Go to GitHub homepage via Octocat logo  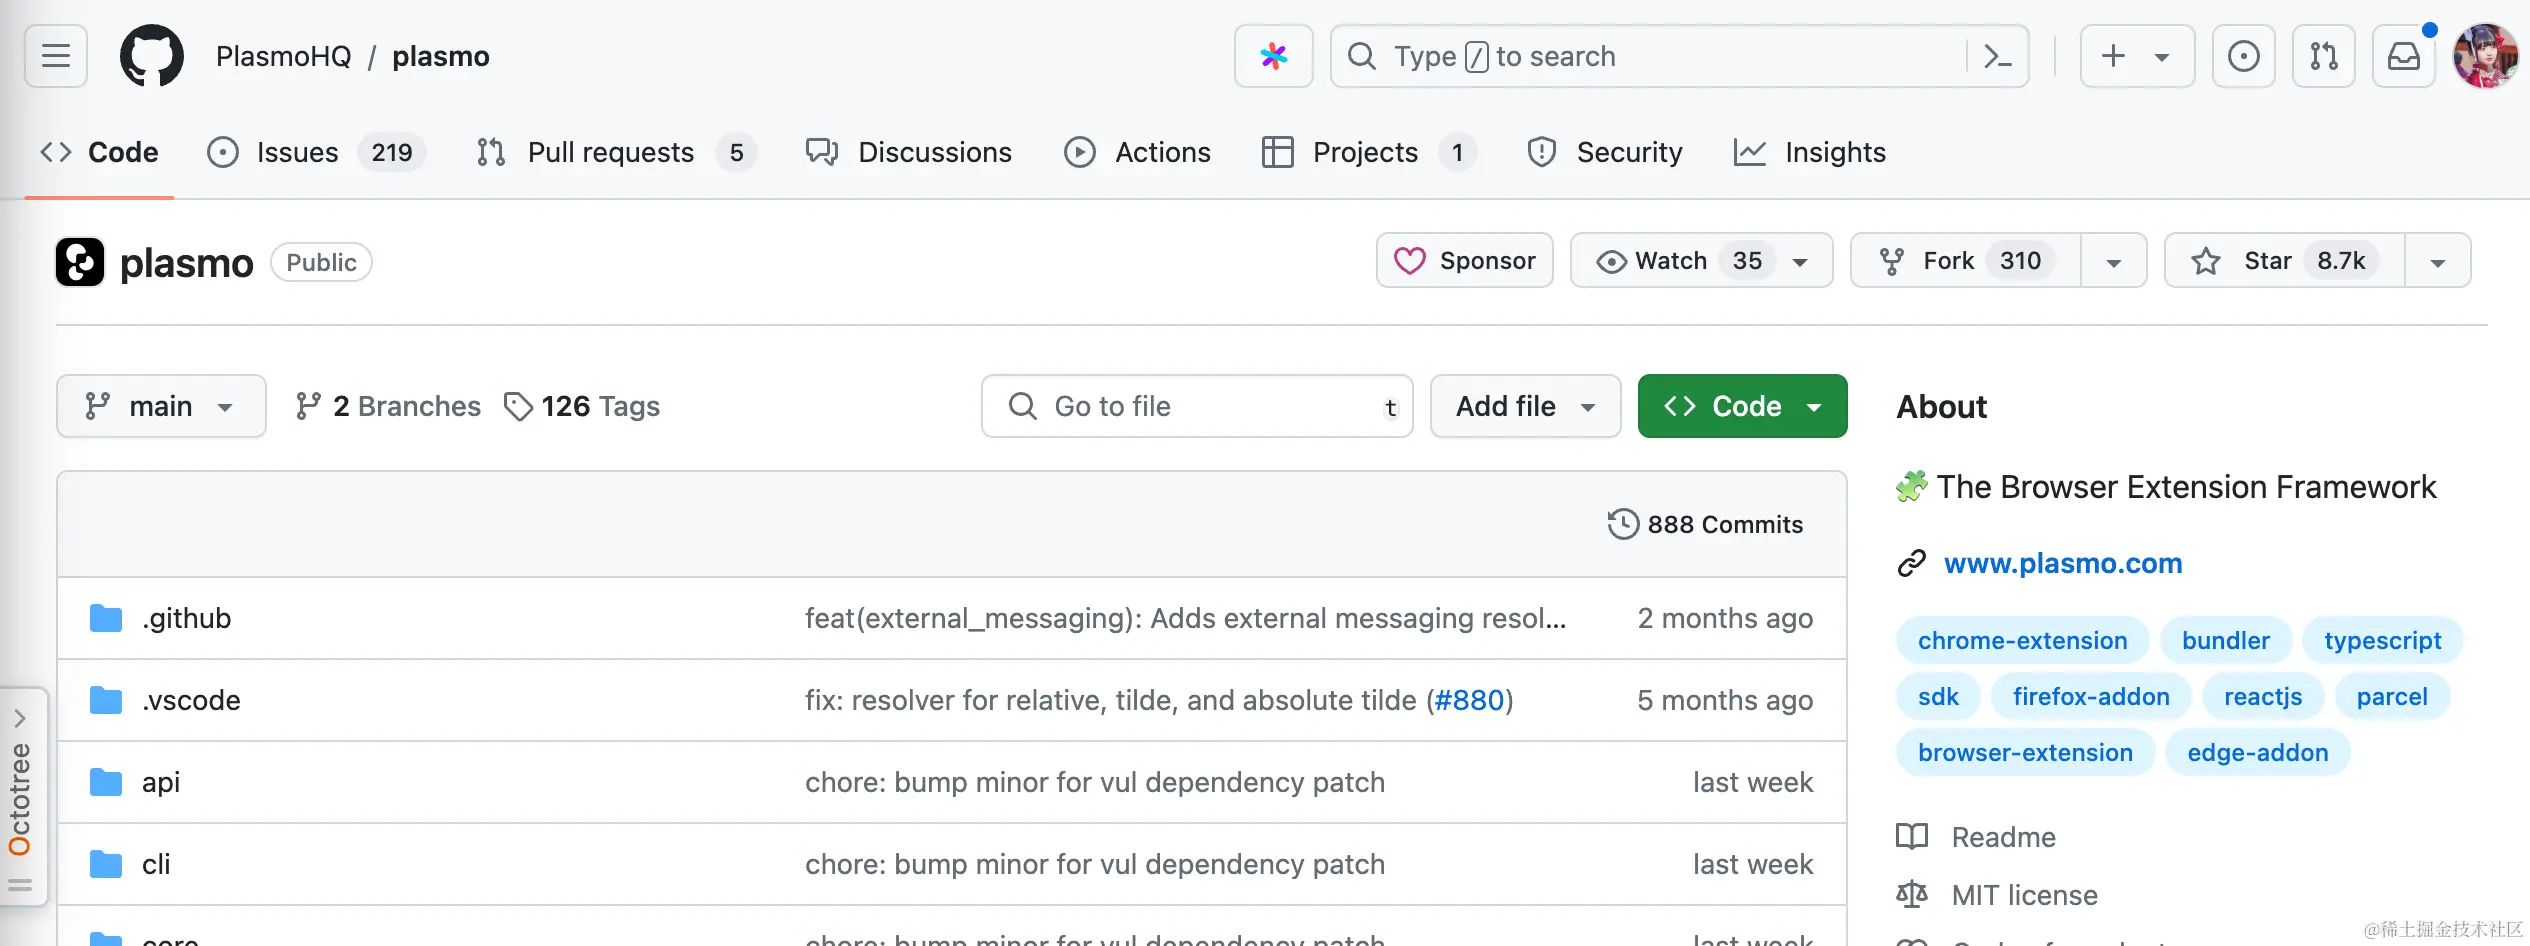pos(151,56)
